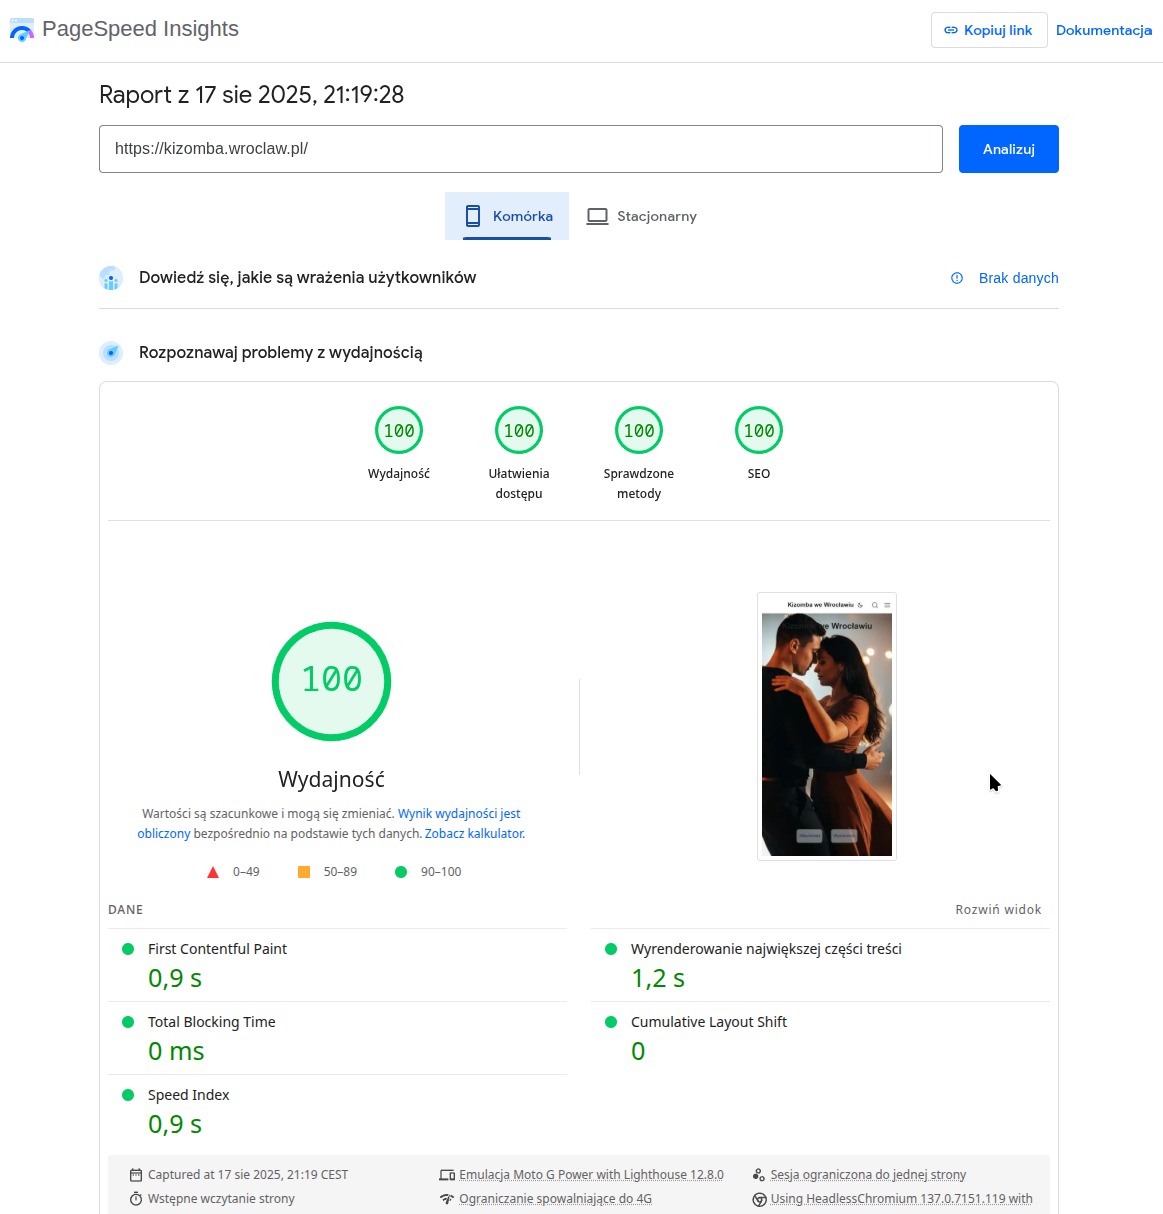Click the page screenshot thumbnail
The width and height of the screenshot is (1163, 1214).
[x=826, y=726]
